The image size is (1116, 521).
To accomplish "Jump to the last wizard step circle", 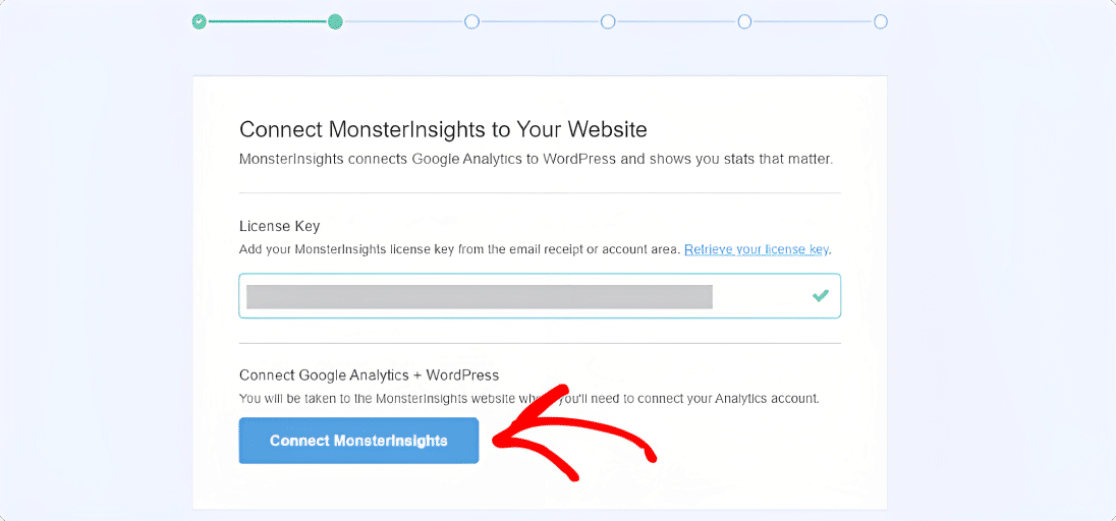I will pyautogui.click(x=880, y=22).
